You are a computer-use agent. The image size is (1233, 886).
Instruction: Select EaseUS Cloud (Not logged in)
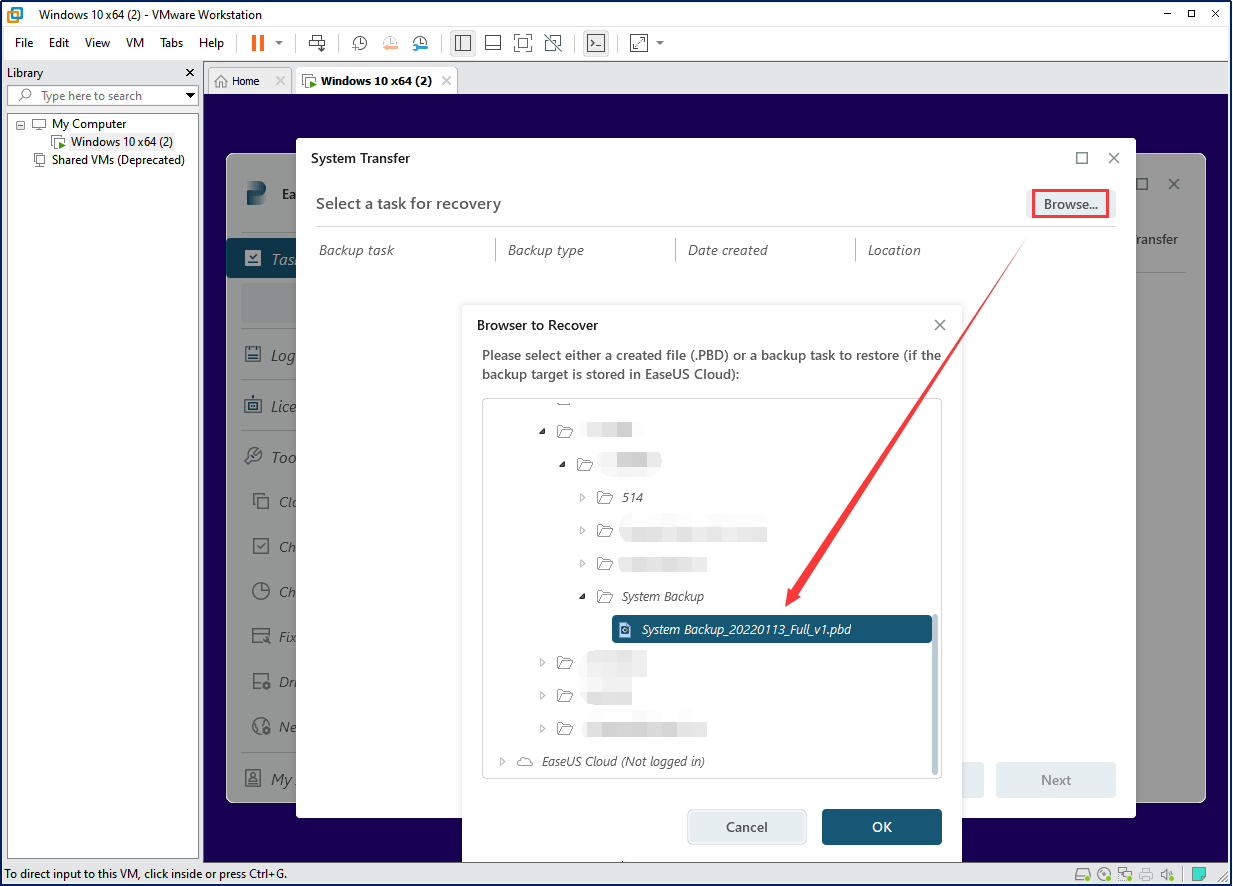pyautogui.click(x=623, y=761)
